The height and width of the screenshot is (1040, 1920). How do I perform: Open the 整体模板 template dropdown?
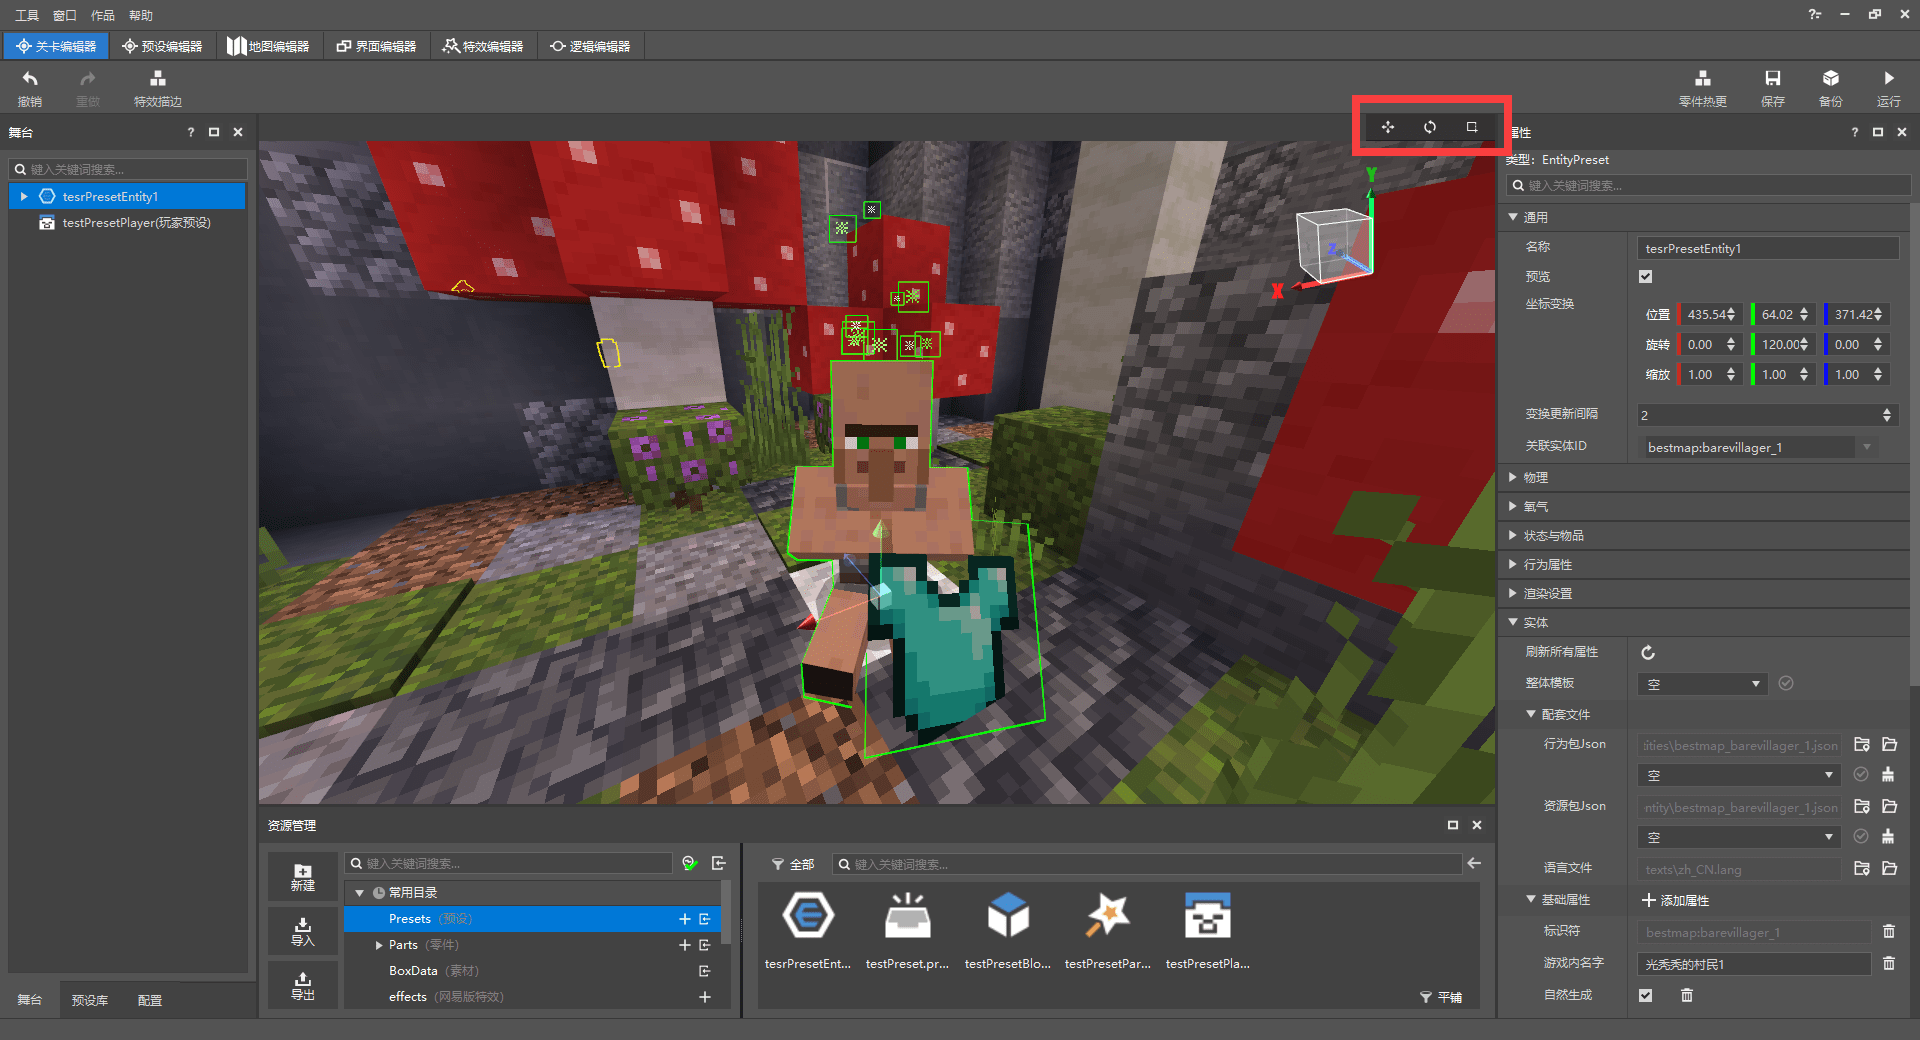click(1702, 684)
